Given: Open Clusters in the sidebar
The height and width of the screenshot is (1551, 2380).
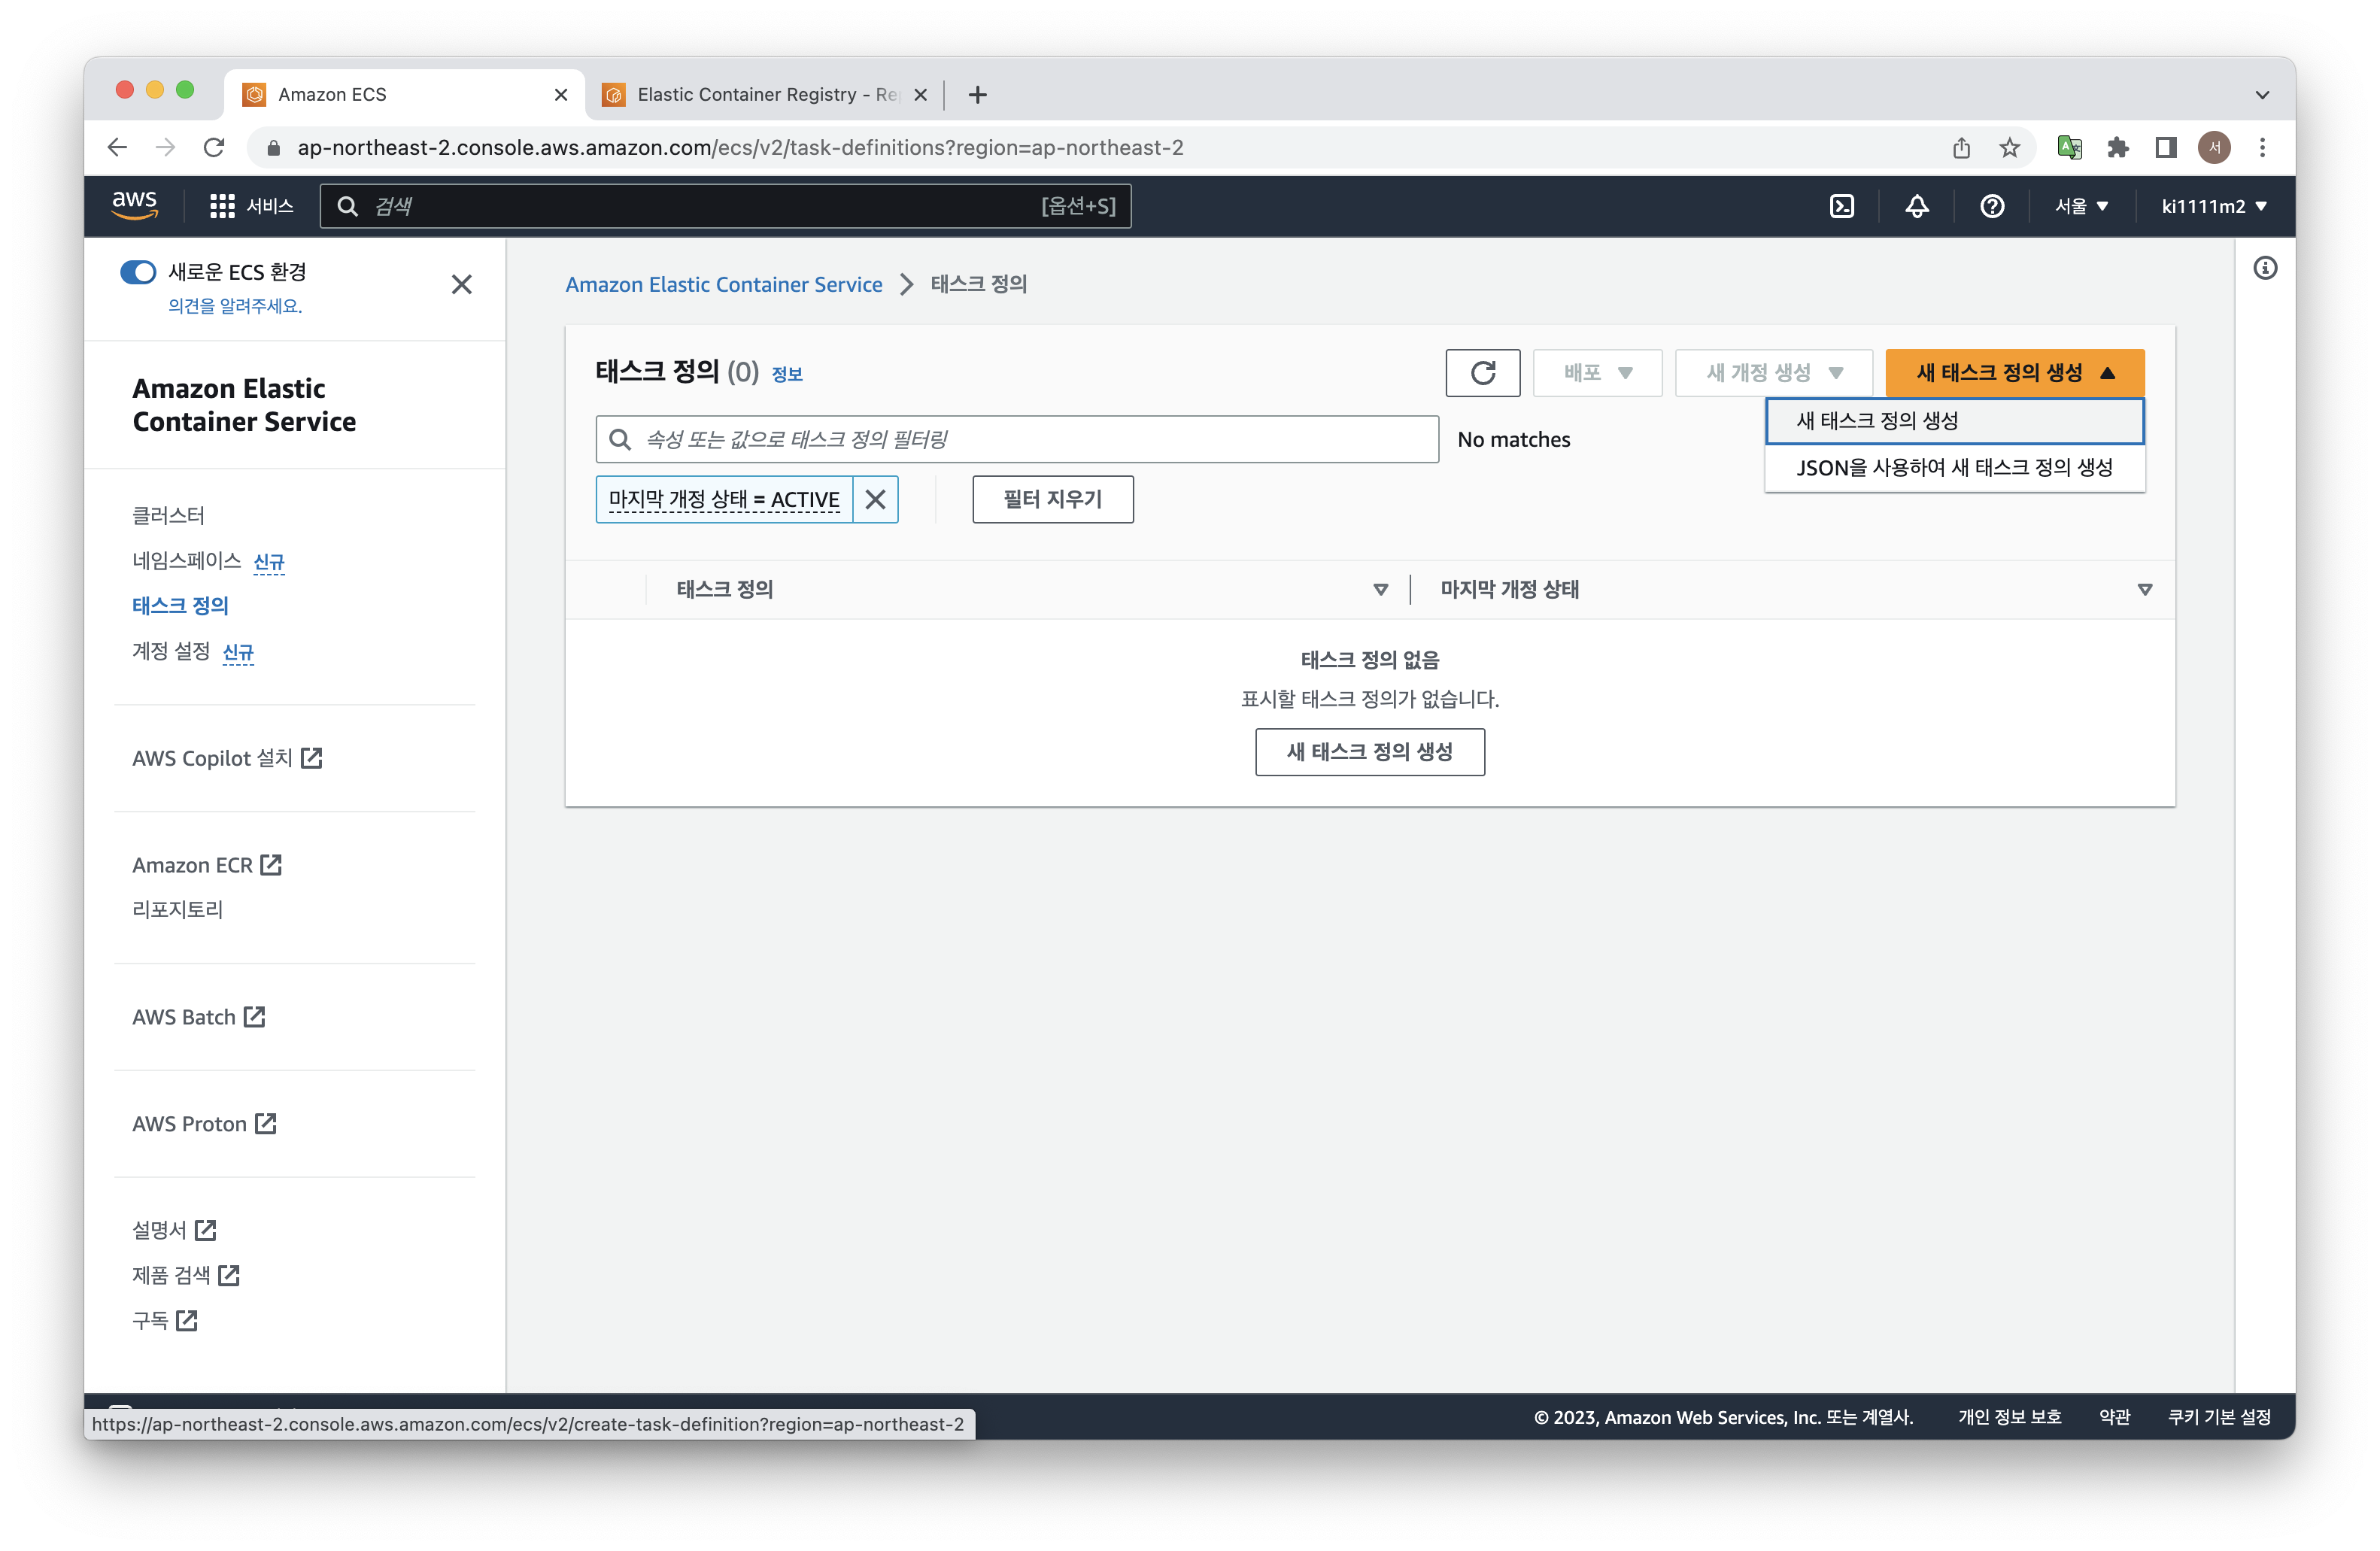Looking at the screenshot, I should [168, 515].
